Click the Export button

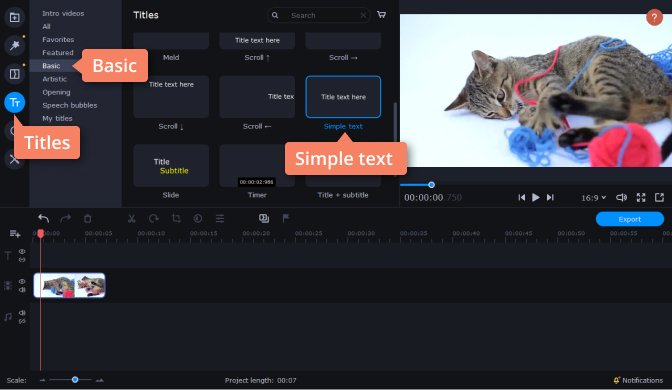pyautogui.click(x=630, y=219)
